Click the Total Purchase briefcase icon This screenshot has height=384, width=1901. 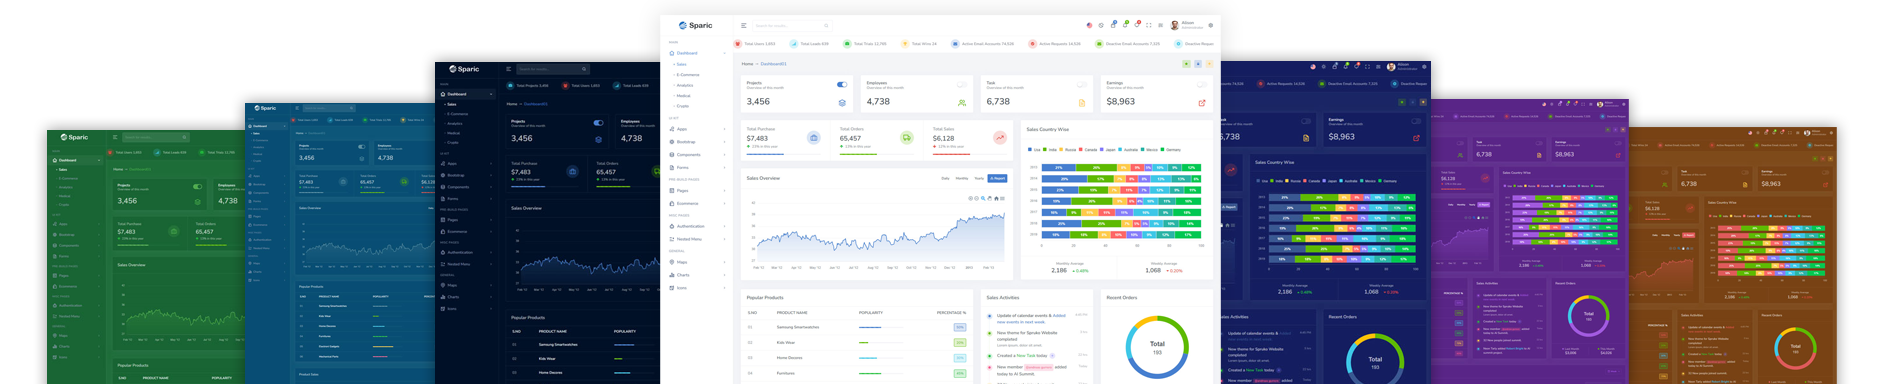click(x=814, y=138)
